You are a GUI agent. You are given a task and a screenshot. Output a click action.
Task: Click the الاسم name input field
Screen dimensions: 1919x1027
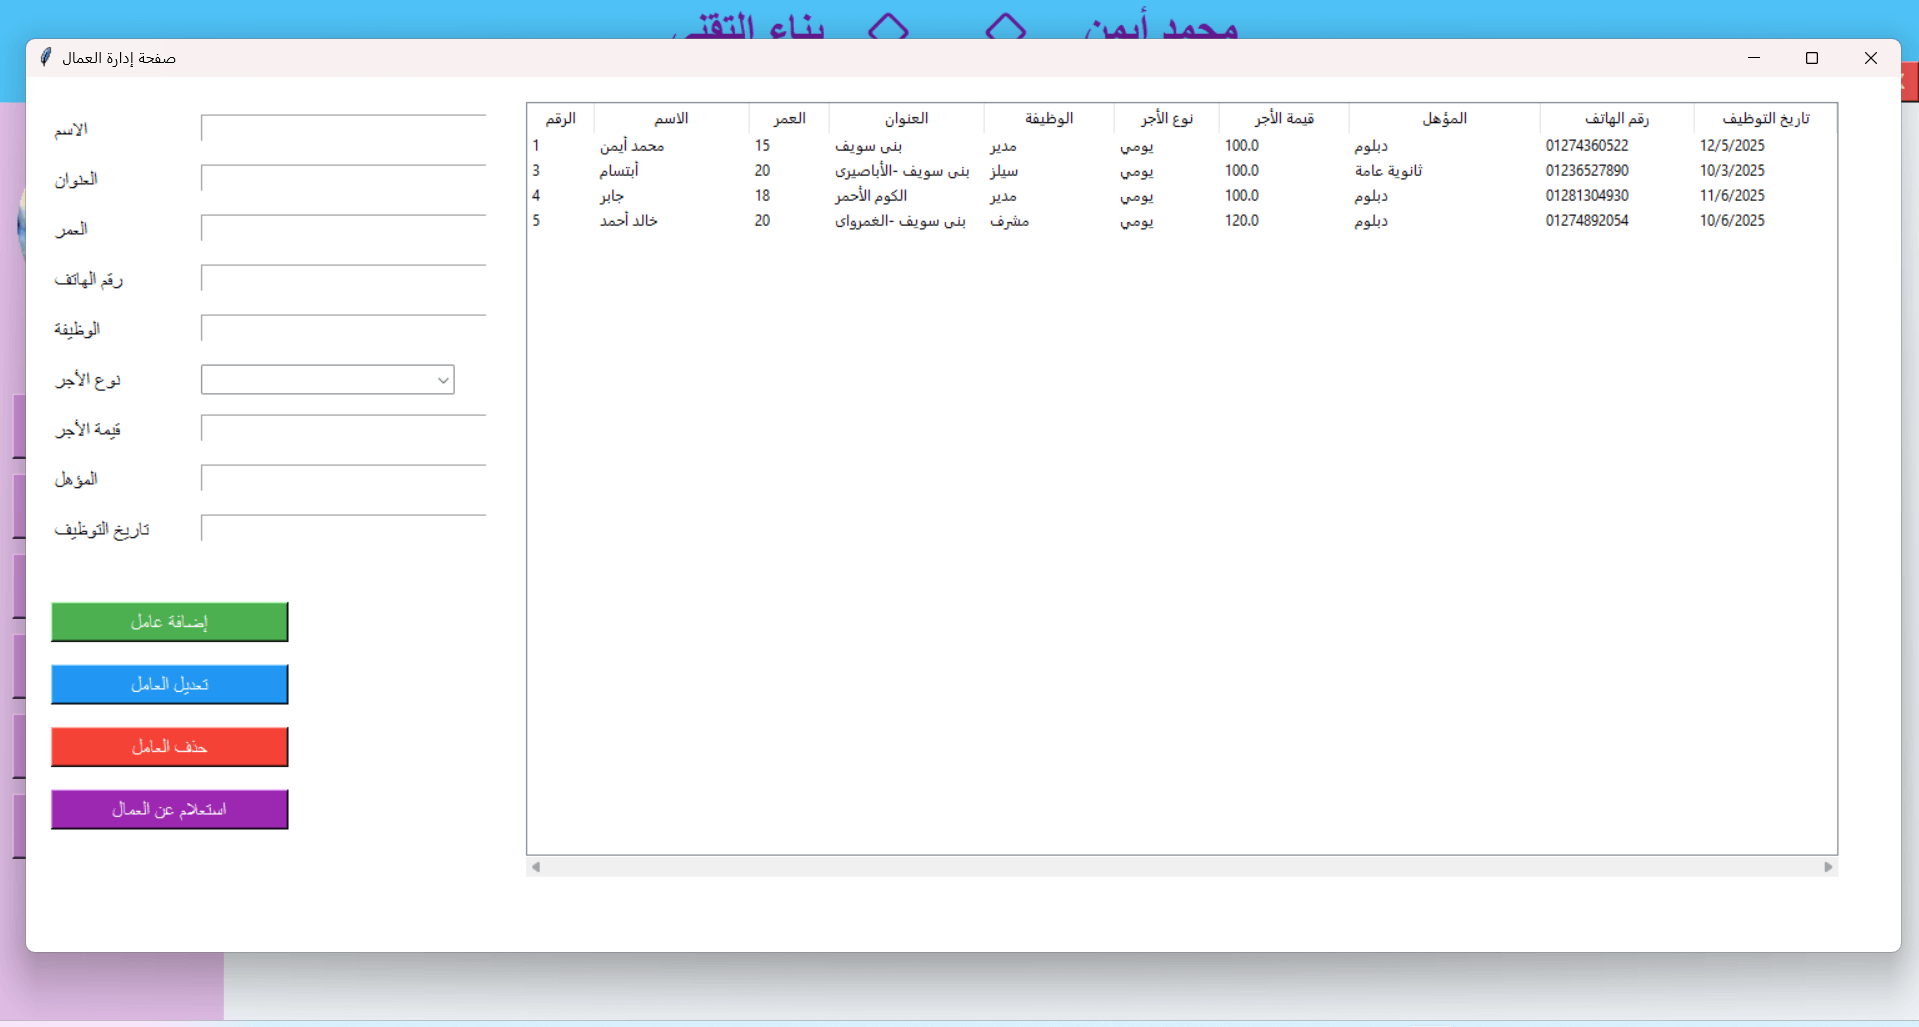pyautogui.click(x=343, y=128)
